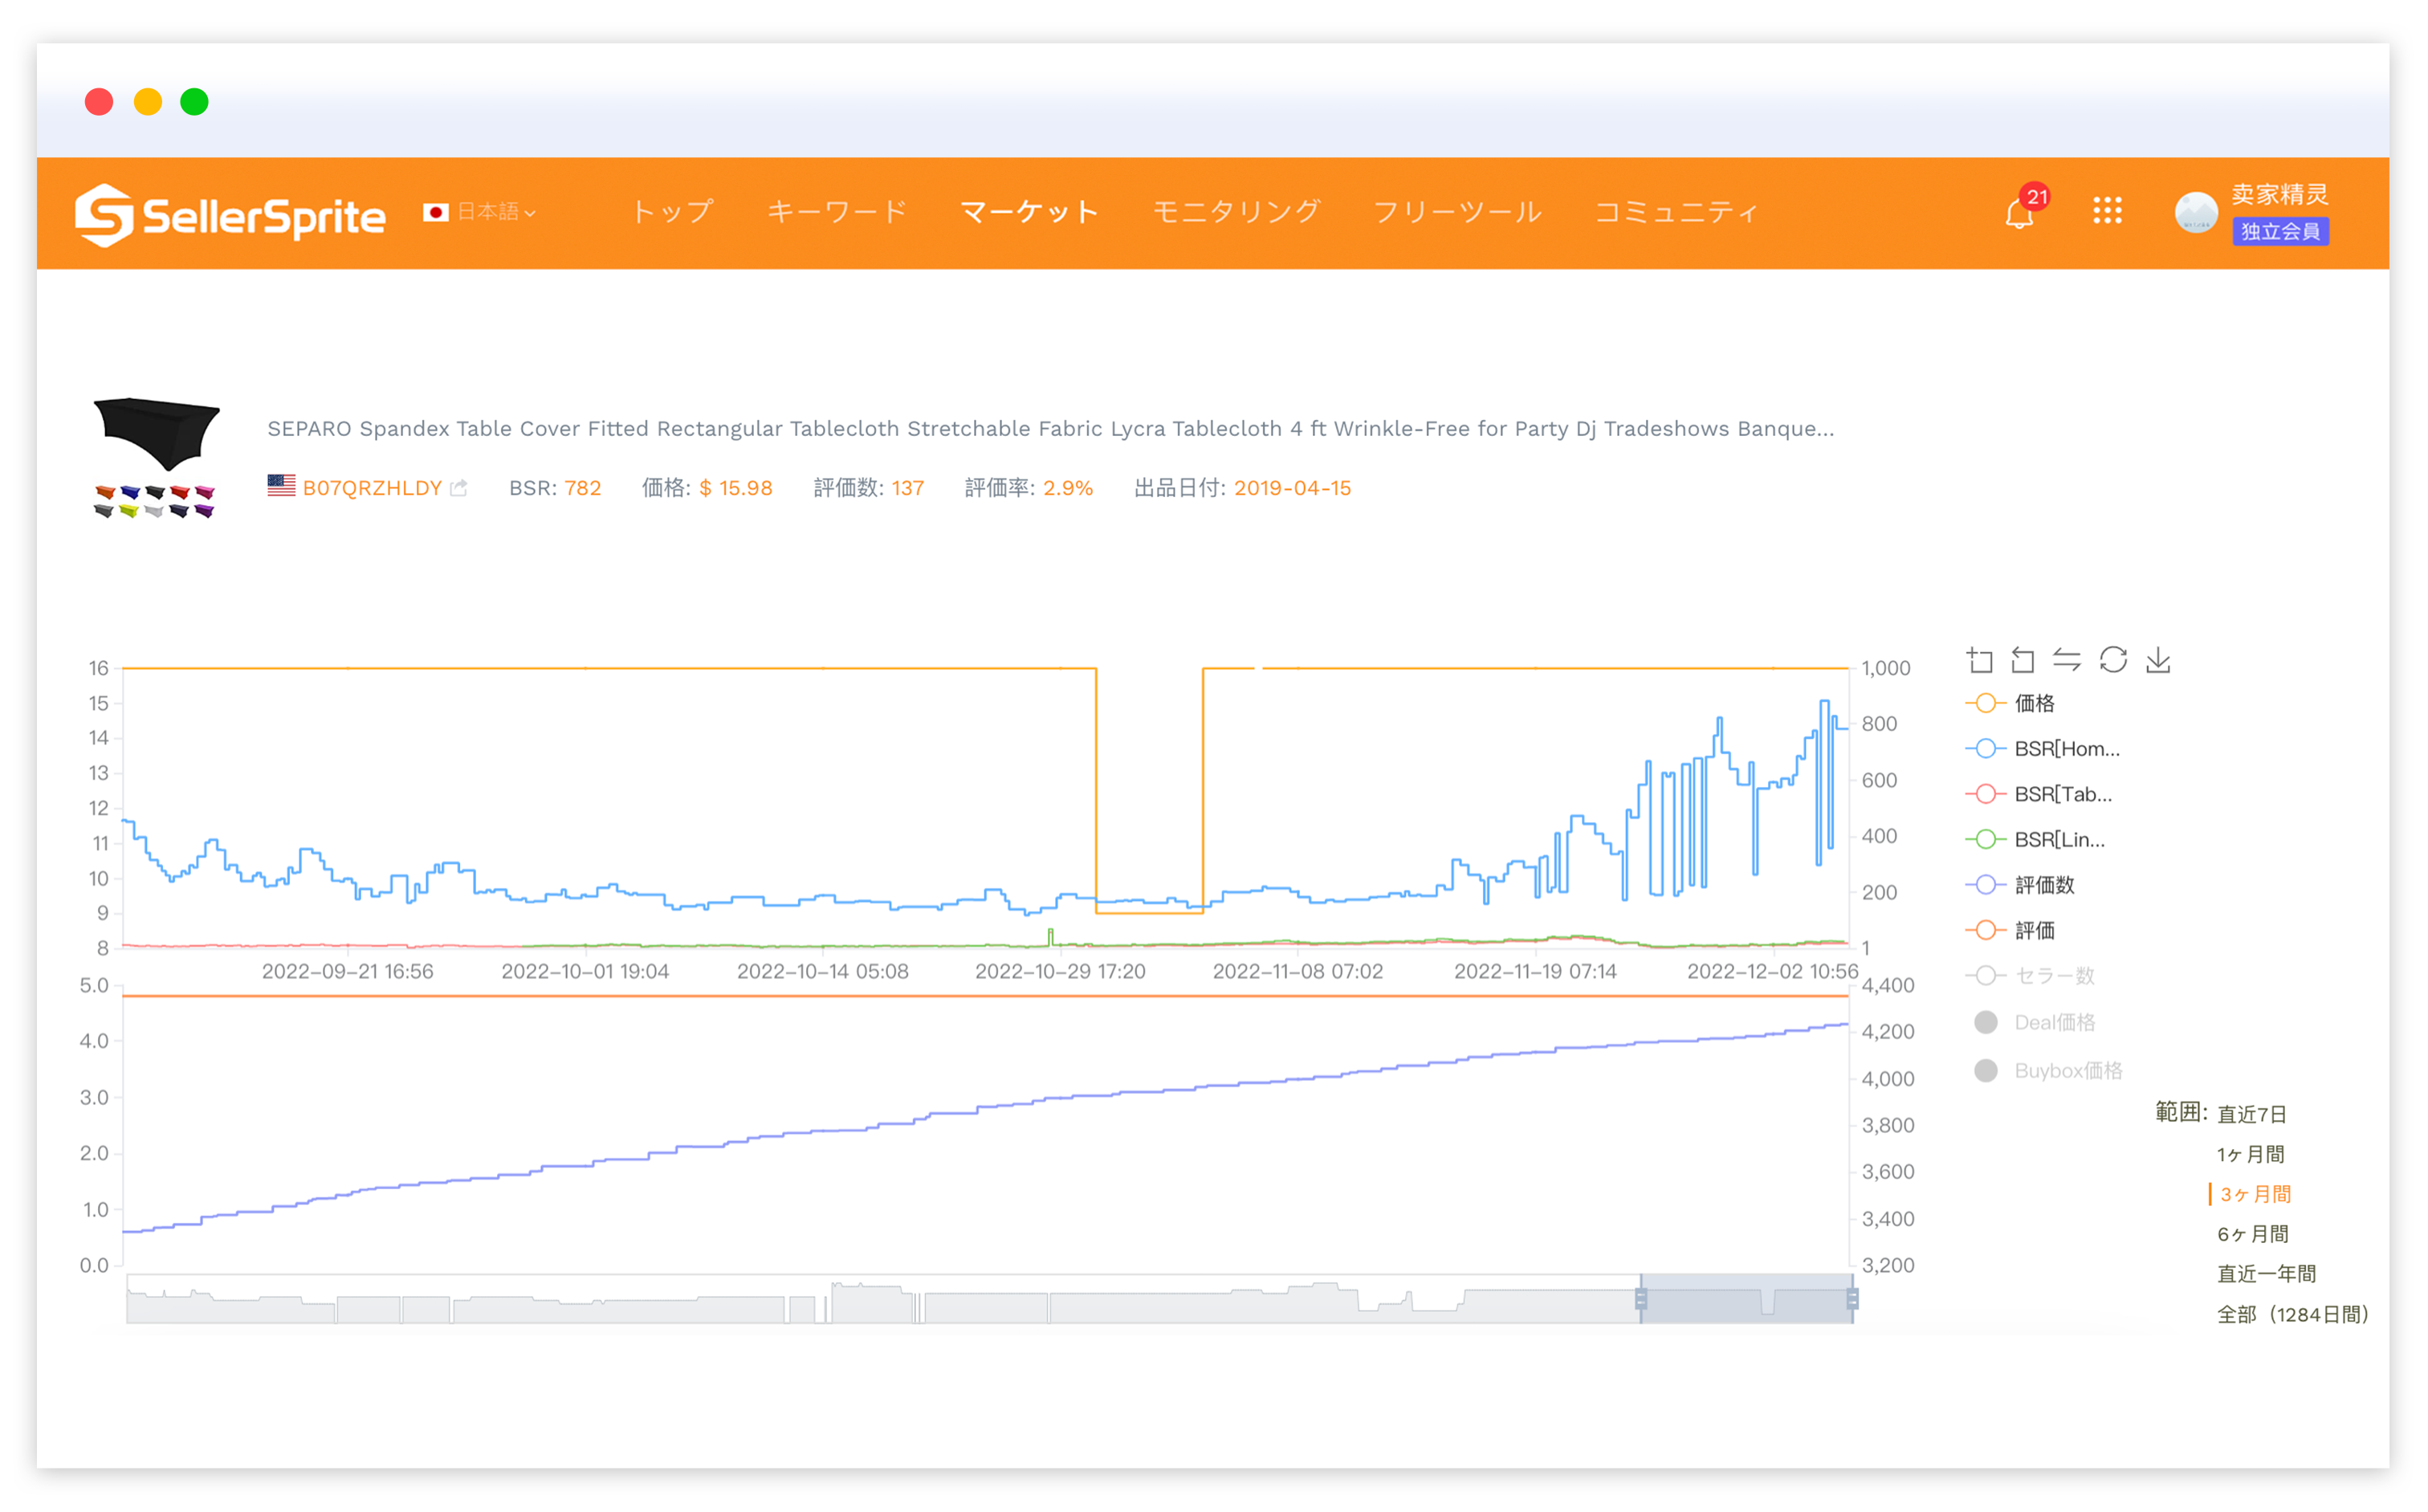Select the 直近7日 range
This screenshot has height=1512, width=2428.
click(x=2251, y=1115)
